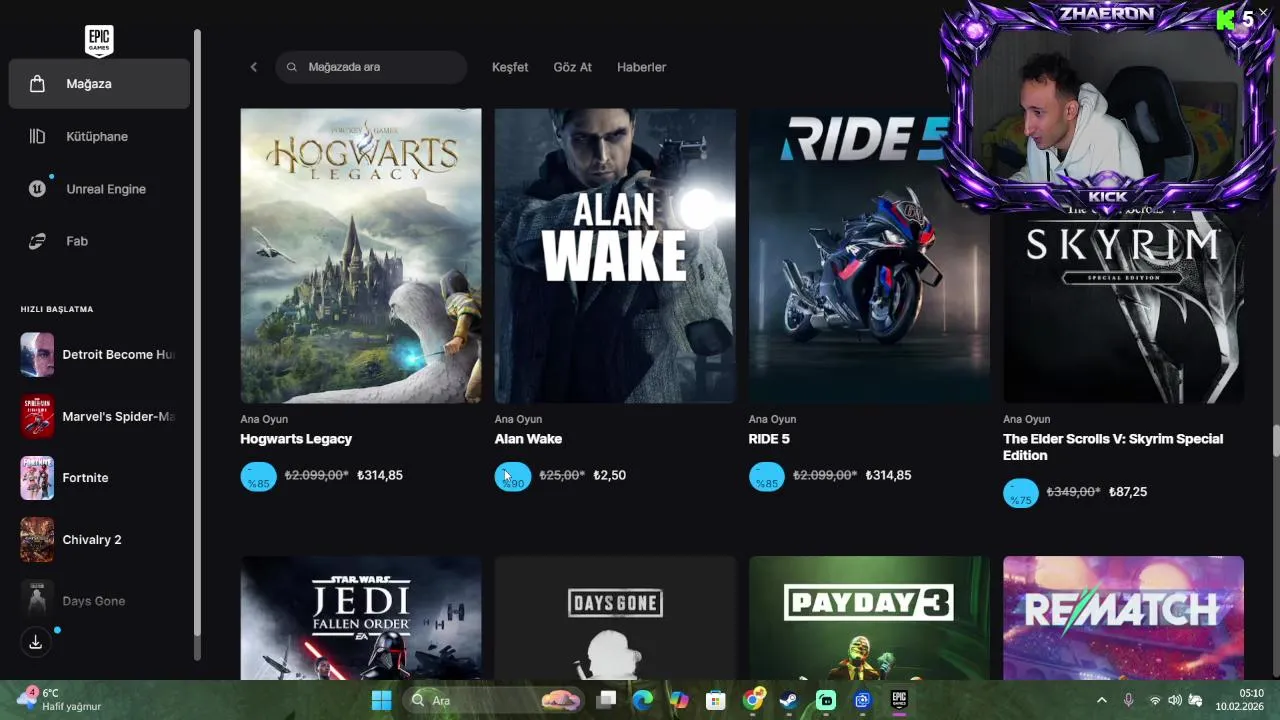Select Days Gone in quick launch
This screenshot has height=720, width=1280.
pos(99,601)
